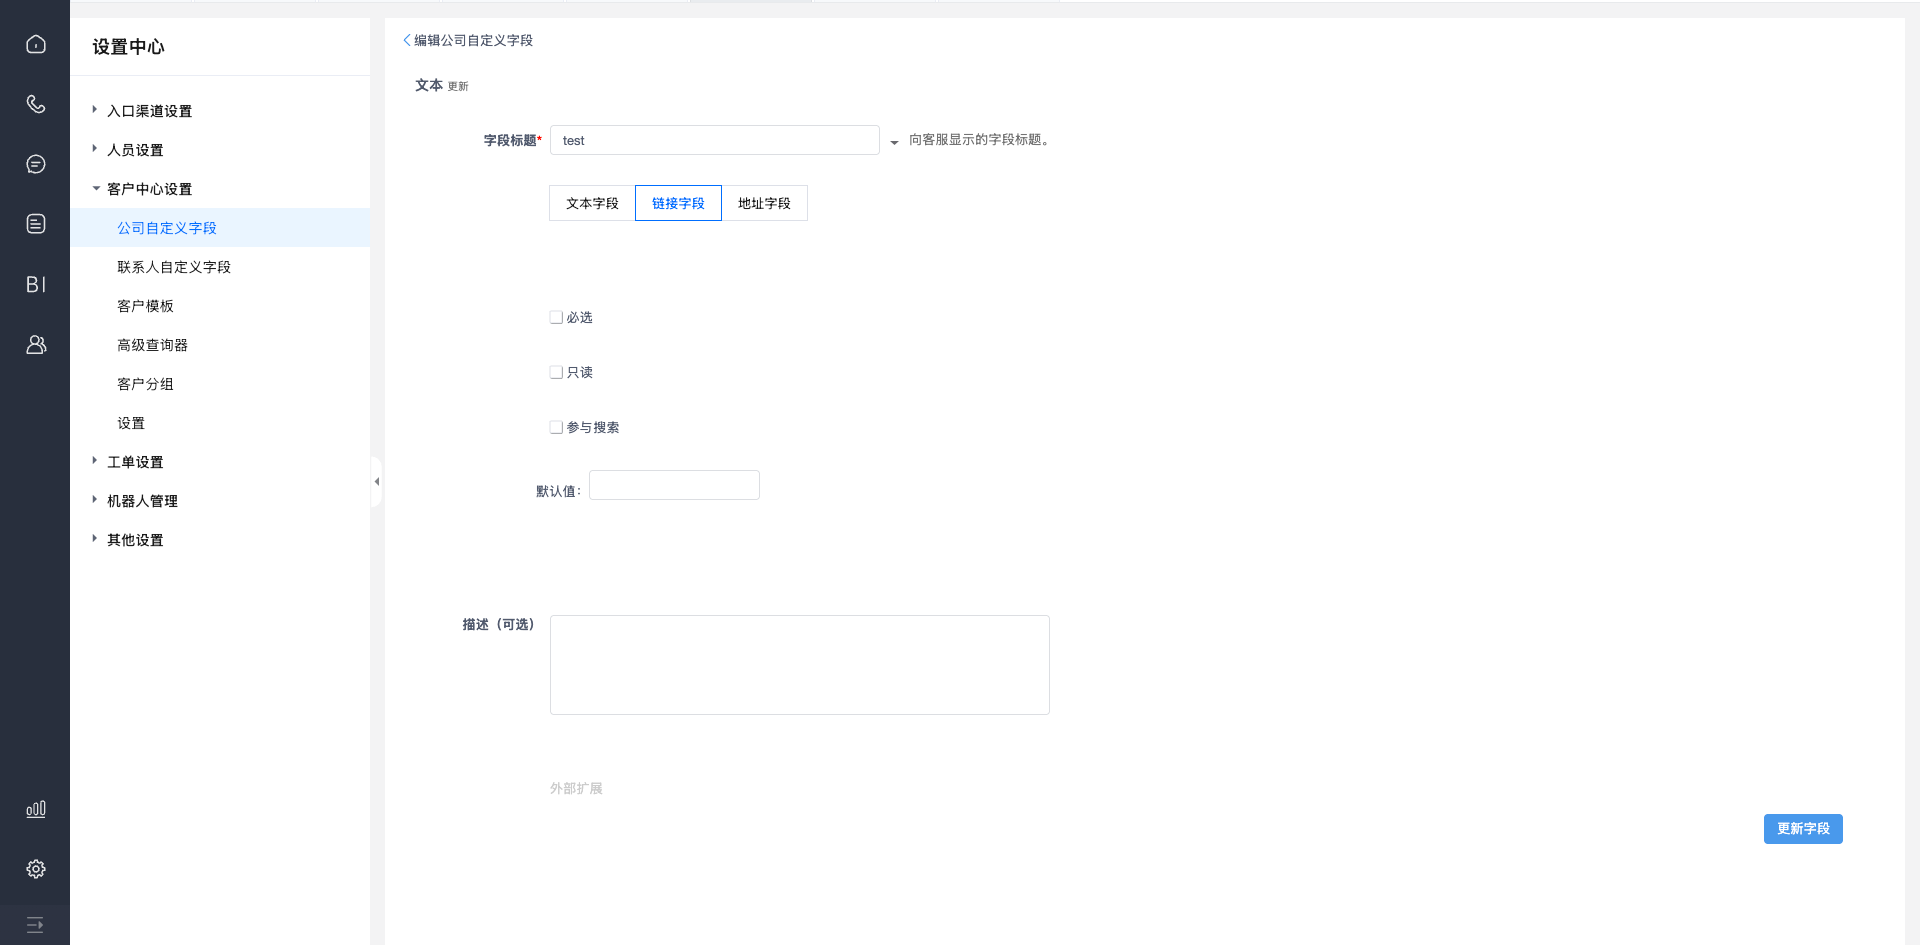Viewport: 1920px width, 945px height.
Task: Click the 更新字段 button
Action: tap(1803, 829)
